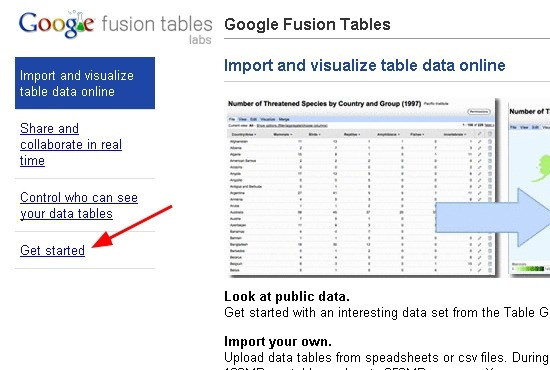Image resolution: width=550 pixels, height=370 pixels.
Task: Click the pencil edit icon in Afghanistan row
Action: pos(479,141)
